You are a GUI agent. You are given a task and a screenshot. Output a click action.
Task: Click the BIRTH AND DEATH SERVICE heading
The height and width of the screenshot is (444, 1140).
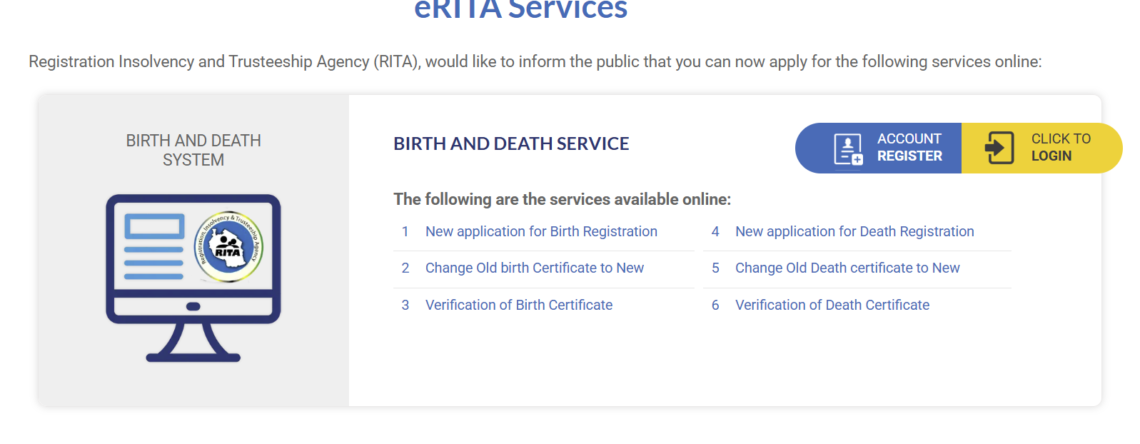(x=511, y=144)
